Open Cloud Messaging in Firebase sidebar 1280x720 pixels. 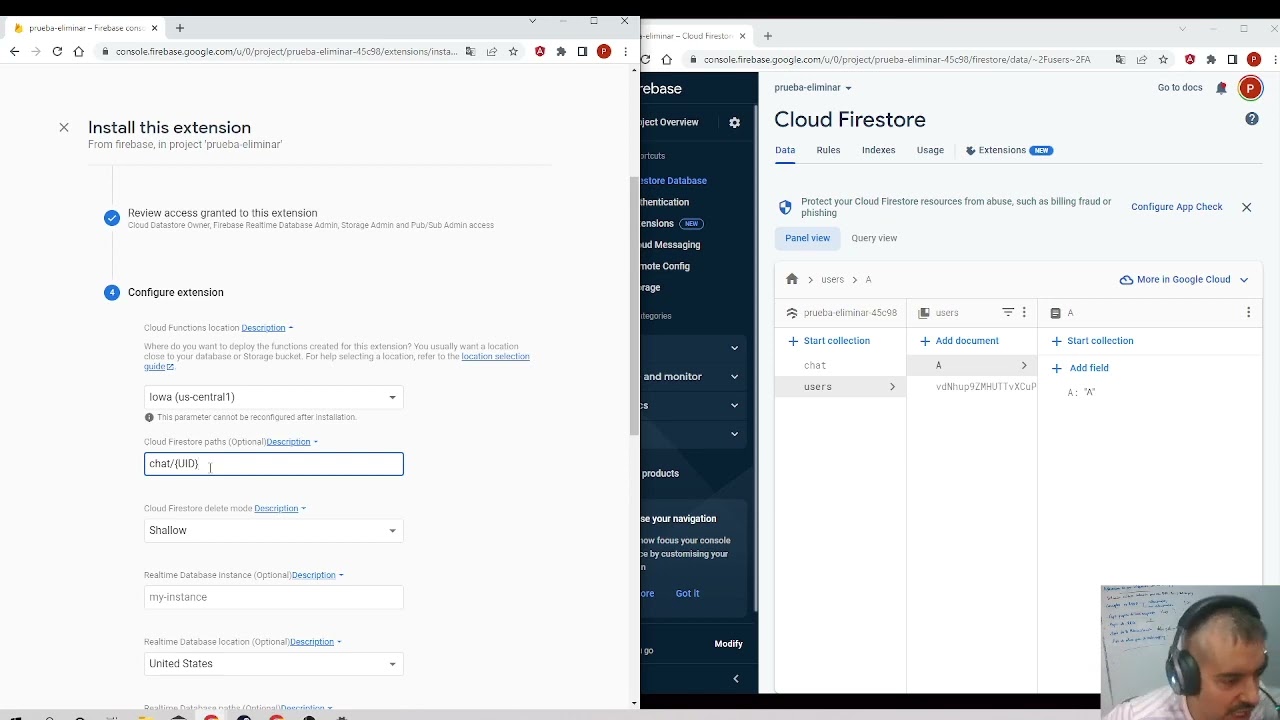670,245
